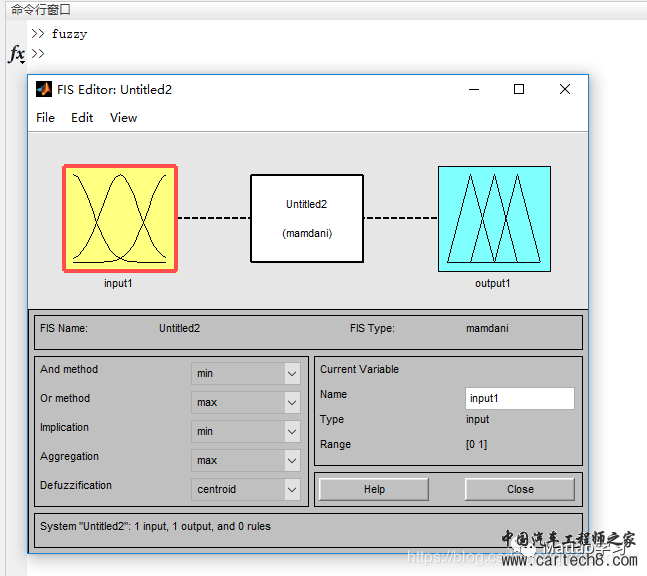The width and height of the screenshot is (647, 576).
Task: Click the FIS Name 'Untitled2' value
Action: [x=179, y=328]
